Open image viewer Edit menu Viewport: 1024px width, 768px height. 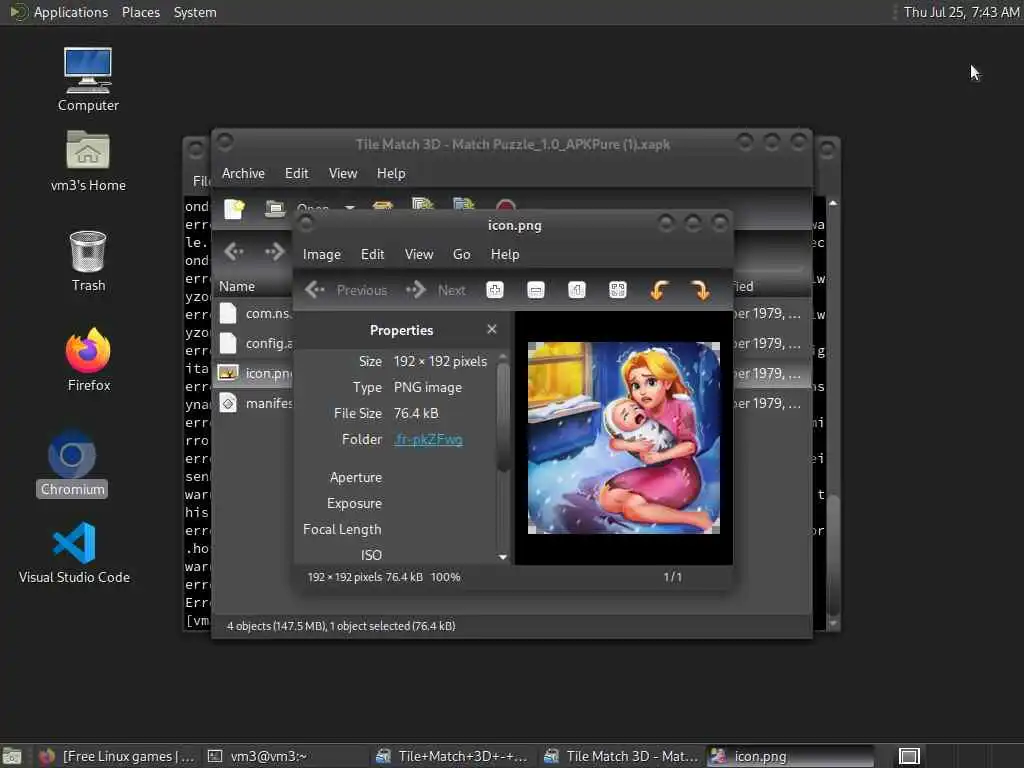point(372,254)
